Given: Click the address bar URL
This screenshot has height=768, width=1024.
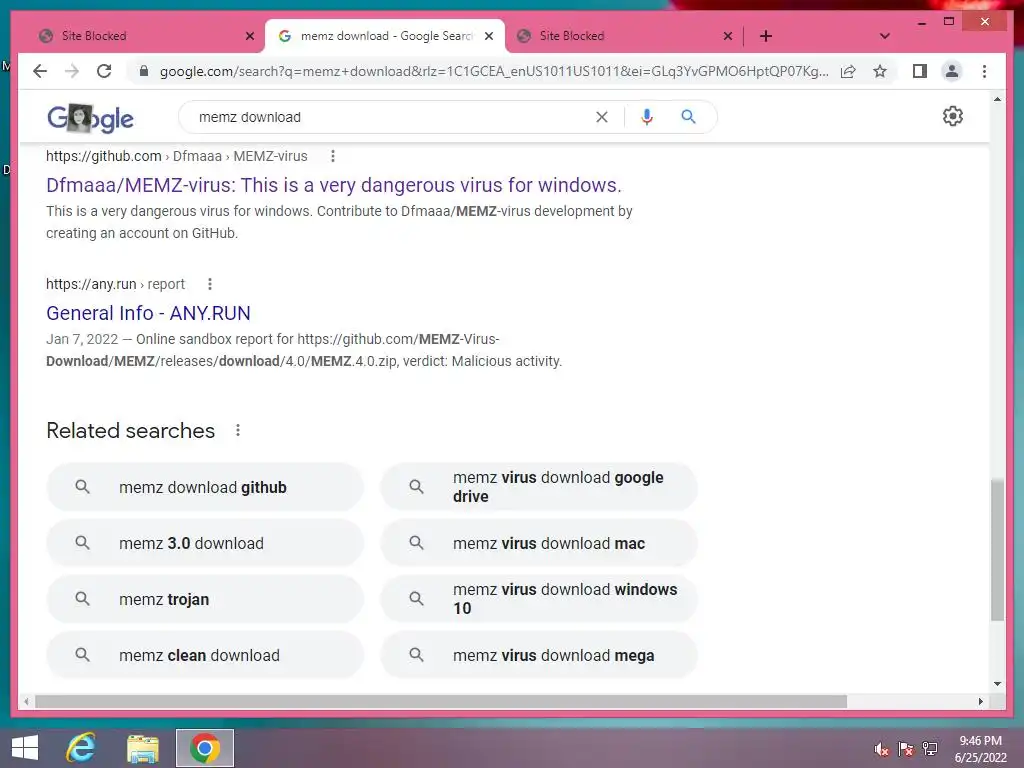Looking at the screenshot, I should pos(494,71).
